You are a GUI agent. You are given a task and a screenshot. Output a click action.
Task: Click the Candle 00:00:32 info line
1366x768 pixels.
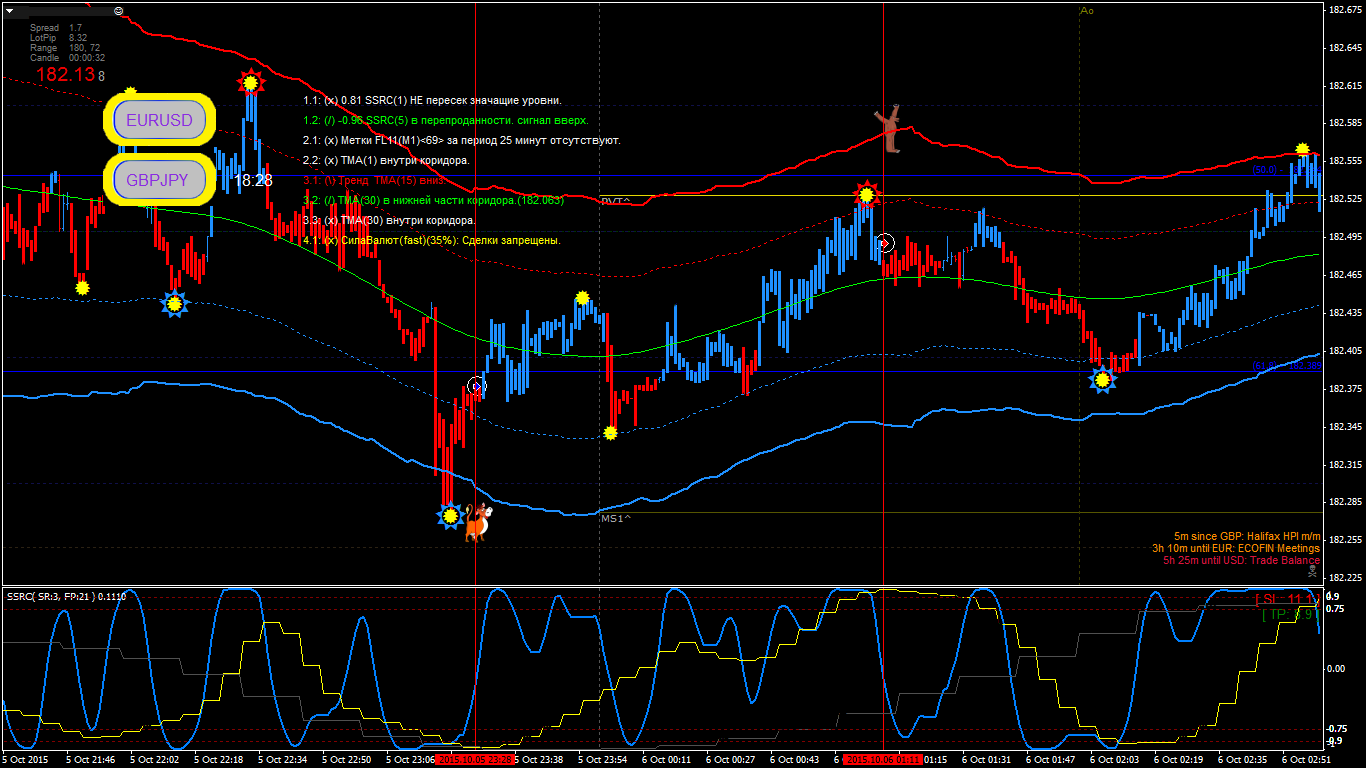pos(67,58)
